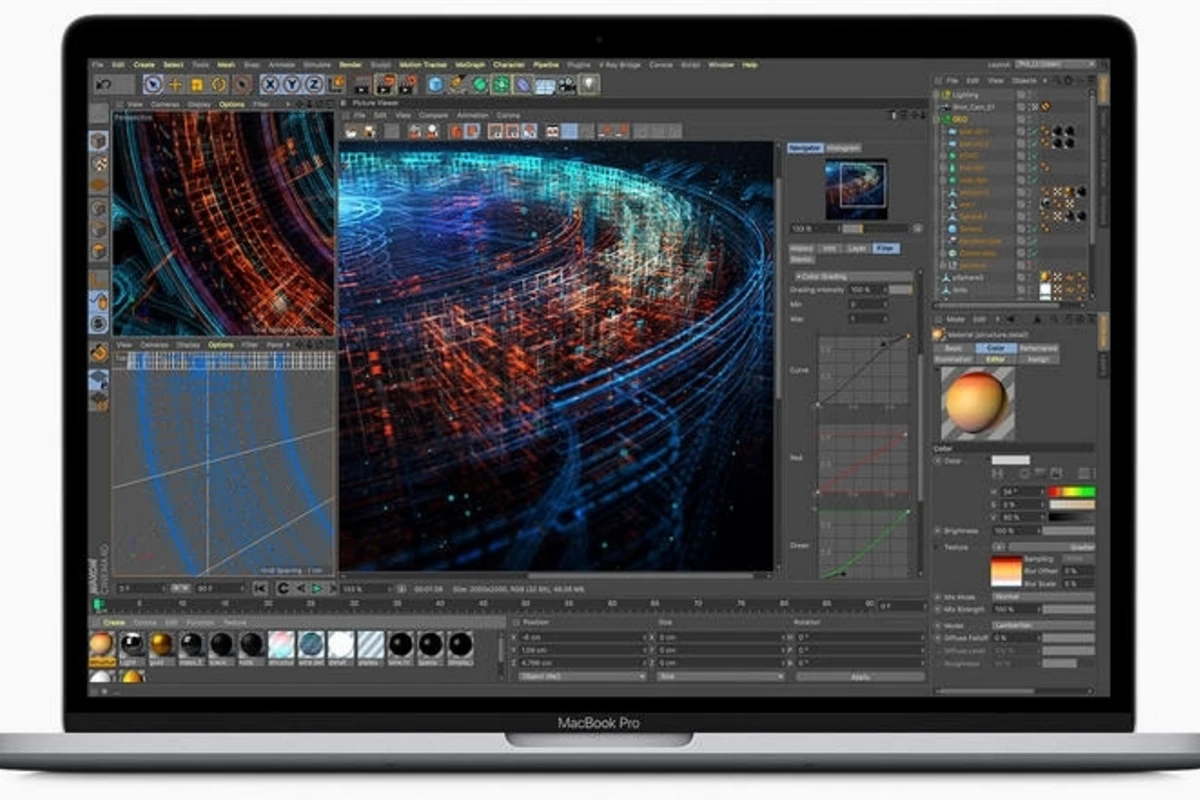Image resolution: width=1200 pixels, height=800 pixels.
Task: Click the material Color swatch
Action: (1010, 460)
